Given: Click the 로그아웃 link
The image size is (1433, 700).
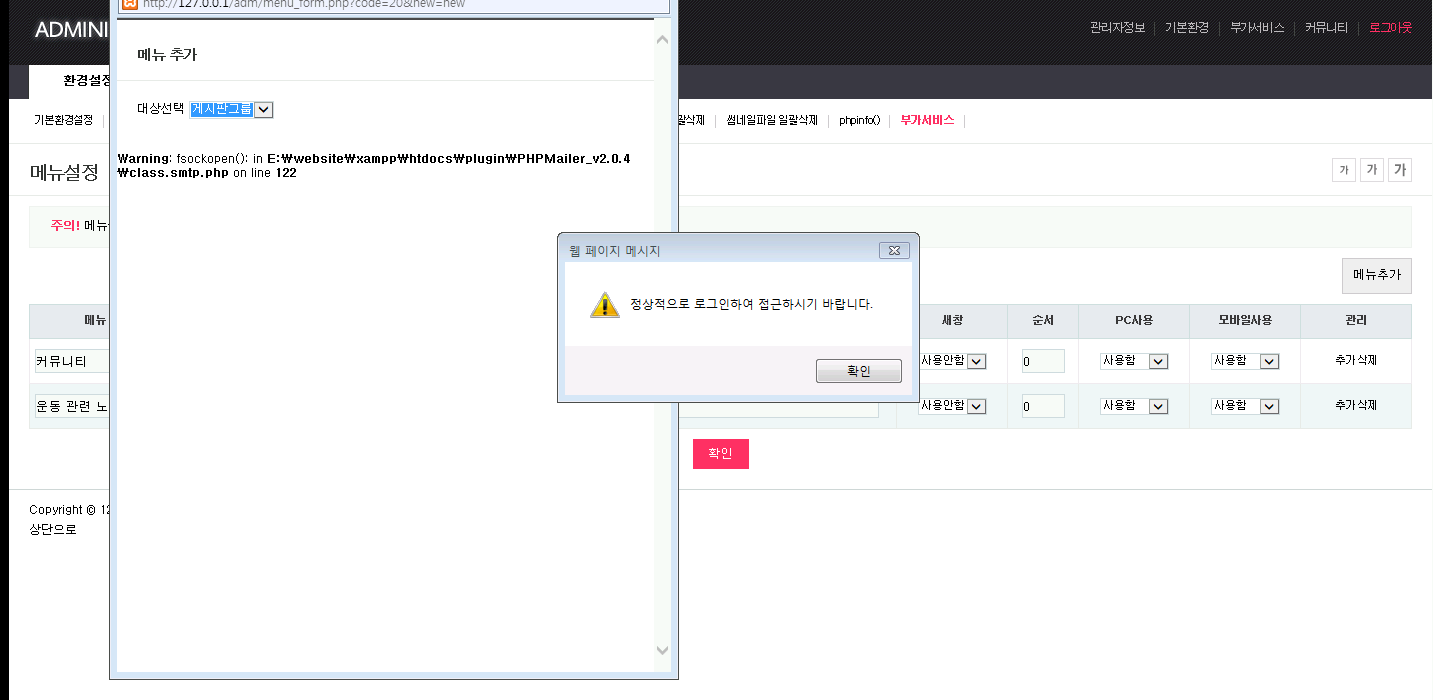Looking at the screenshot, I should (x=1390, y=28).
